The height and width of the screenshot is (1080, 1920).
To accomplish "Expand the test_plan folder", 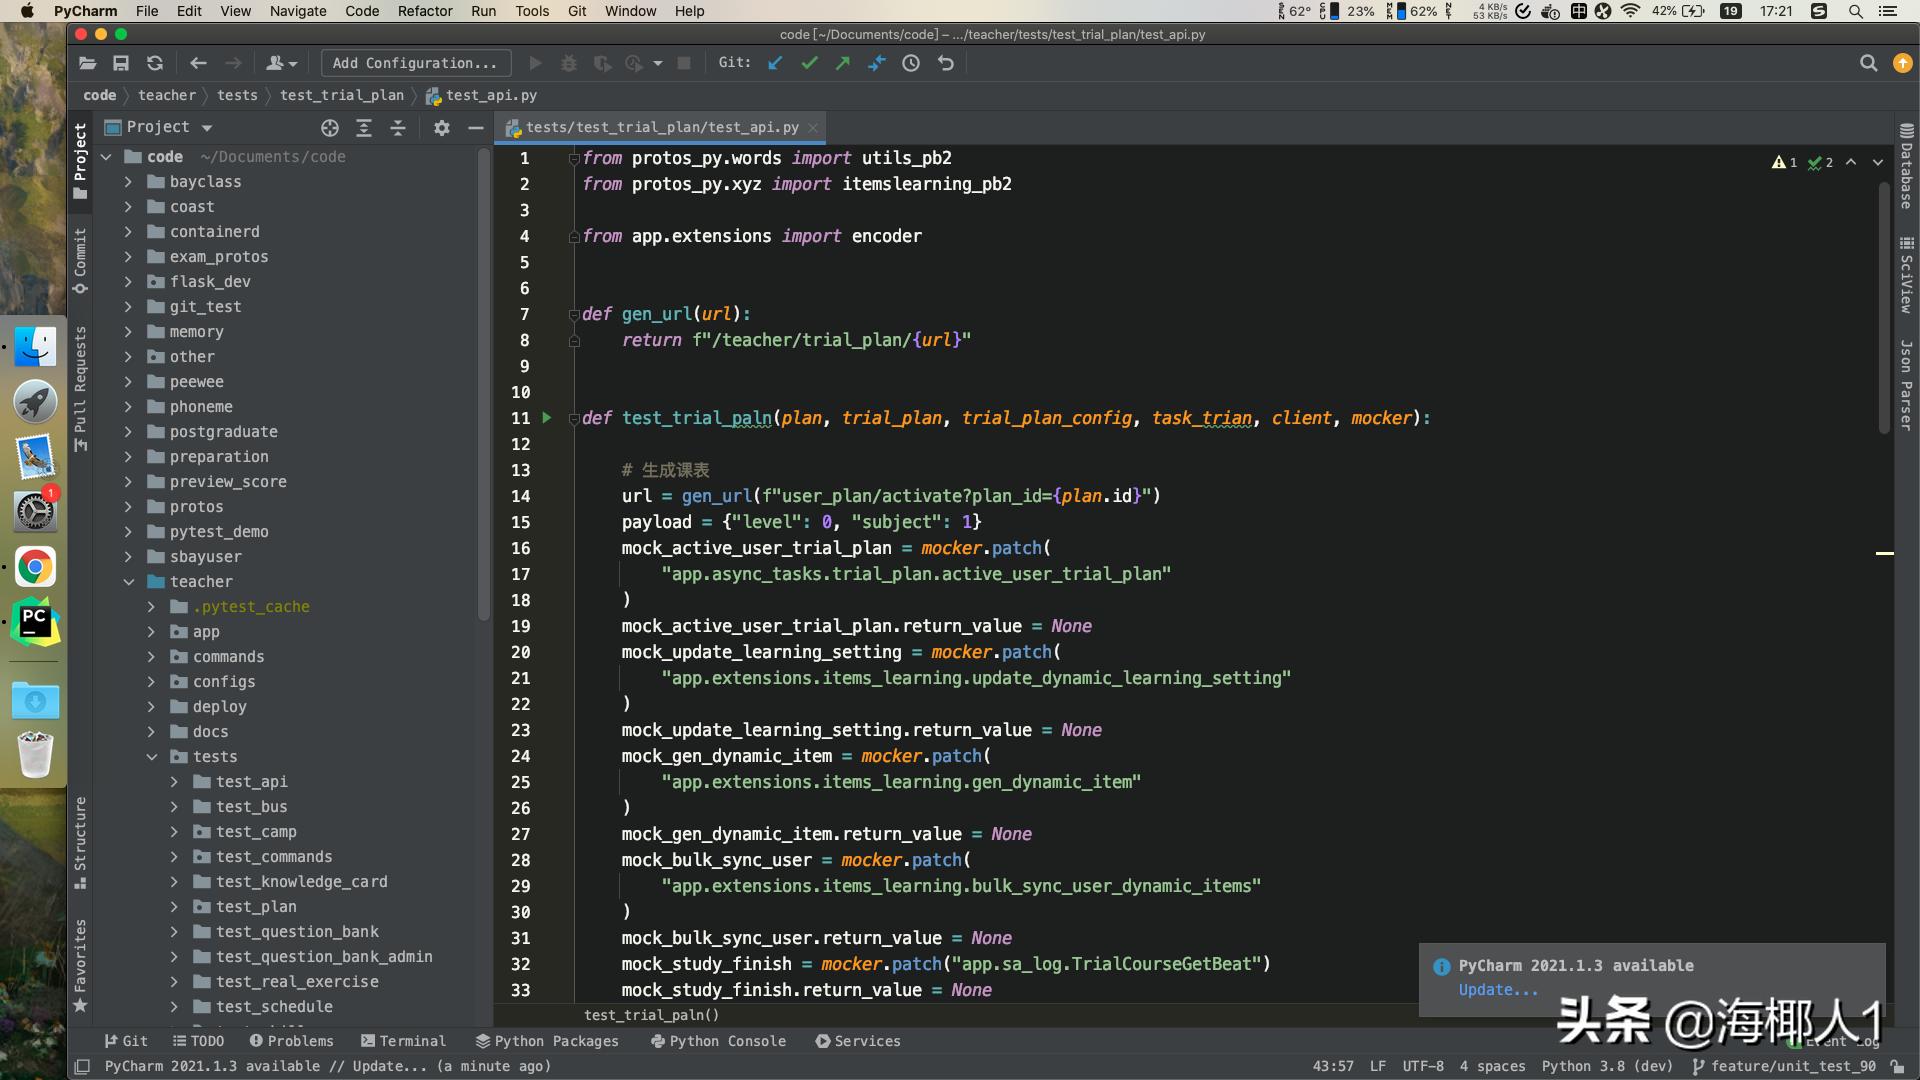I will pos(174,907).
